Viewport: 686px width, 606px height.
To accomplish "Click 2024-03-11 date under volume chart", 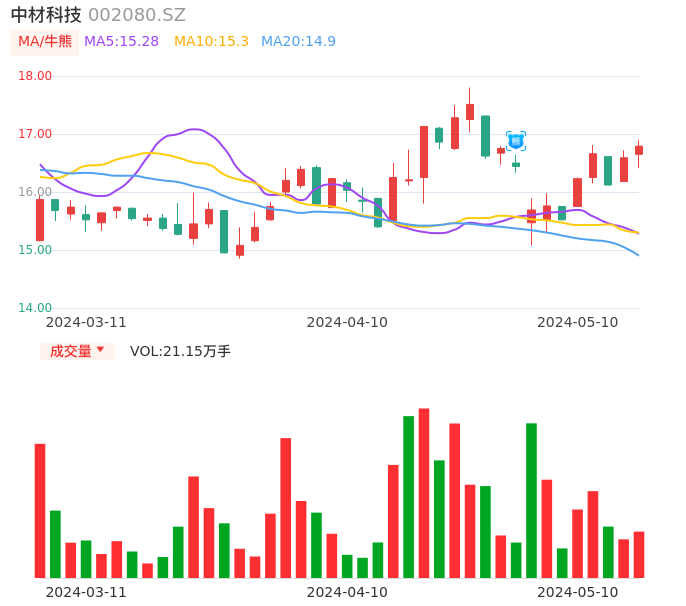I will [86, 592].
